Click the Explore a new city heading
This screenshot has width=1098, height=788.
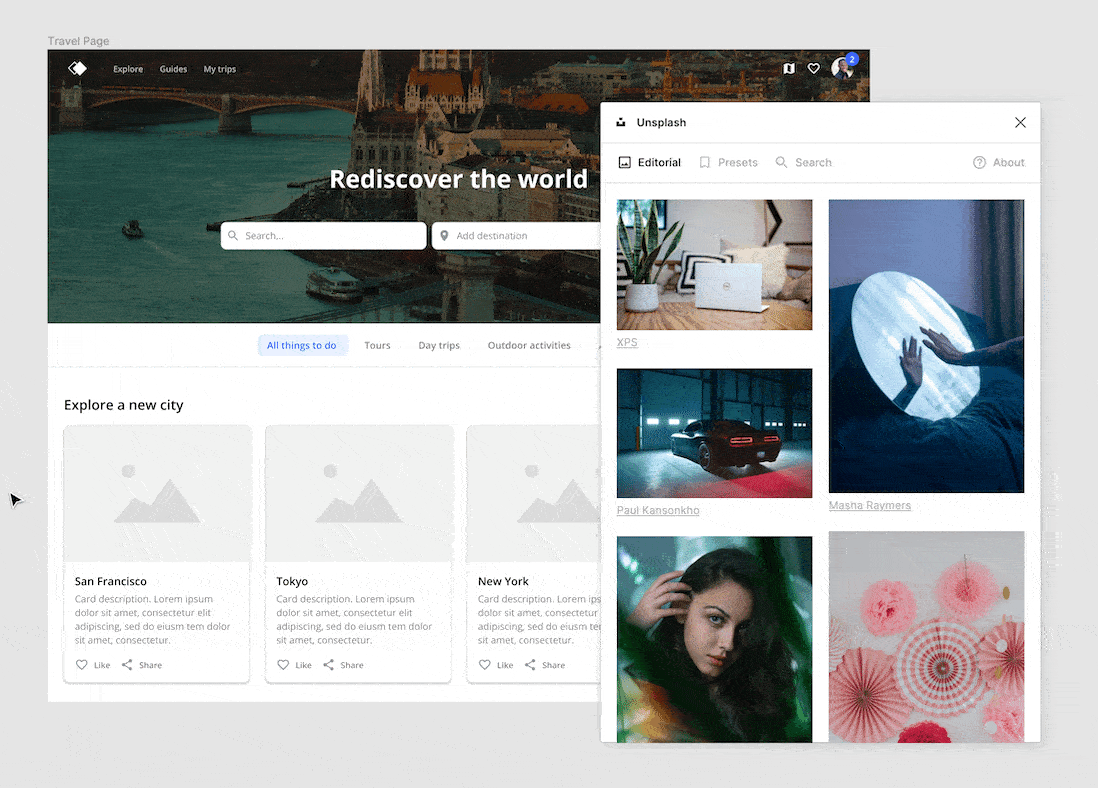click(x=124, y=405)
